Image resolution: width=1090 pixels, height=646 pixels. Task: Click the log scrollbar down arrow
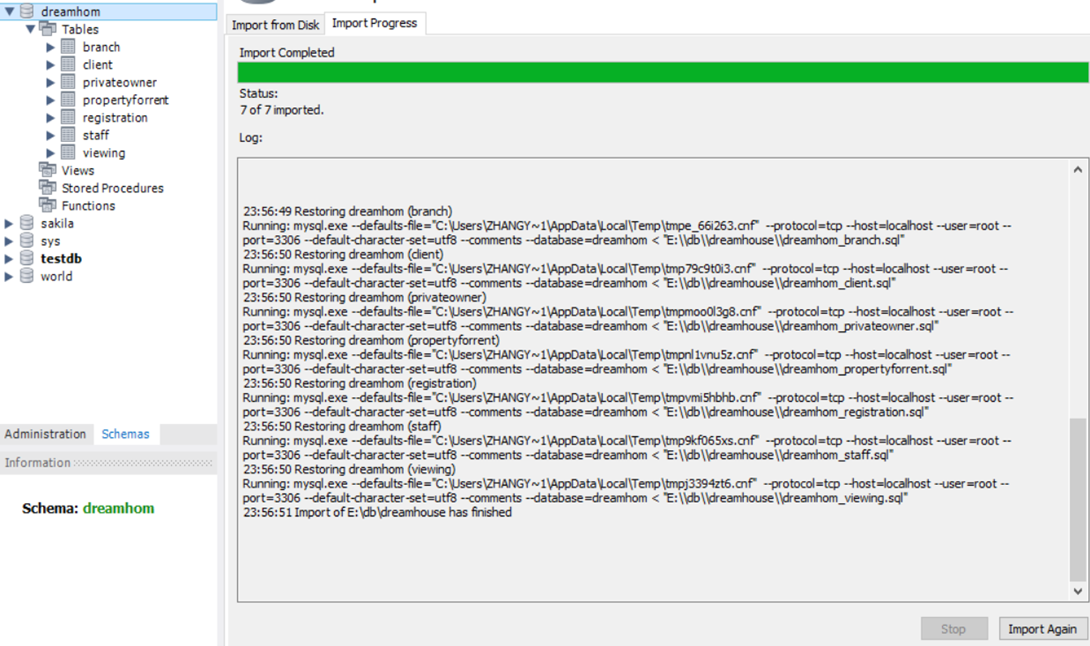[x=1077, y=592]
